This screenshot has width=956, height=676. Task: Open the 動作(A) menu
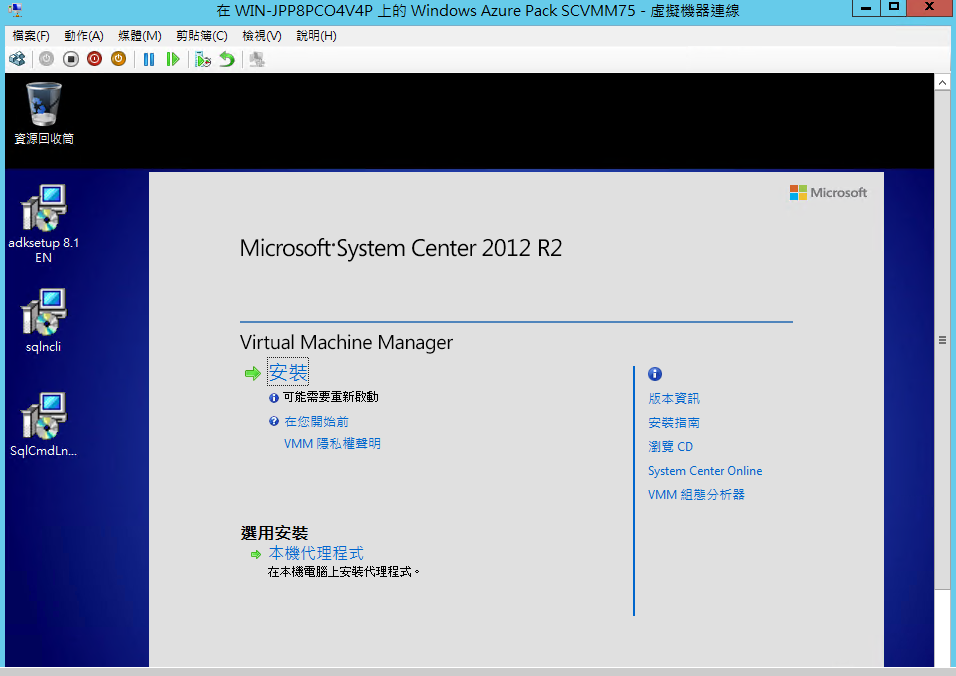click(x=84, y=36)
